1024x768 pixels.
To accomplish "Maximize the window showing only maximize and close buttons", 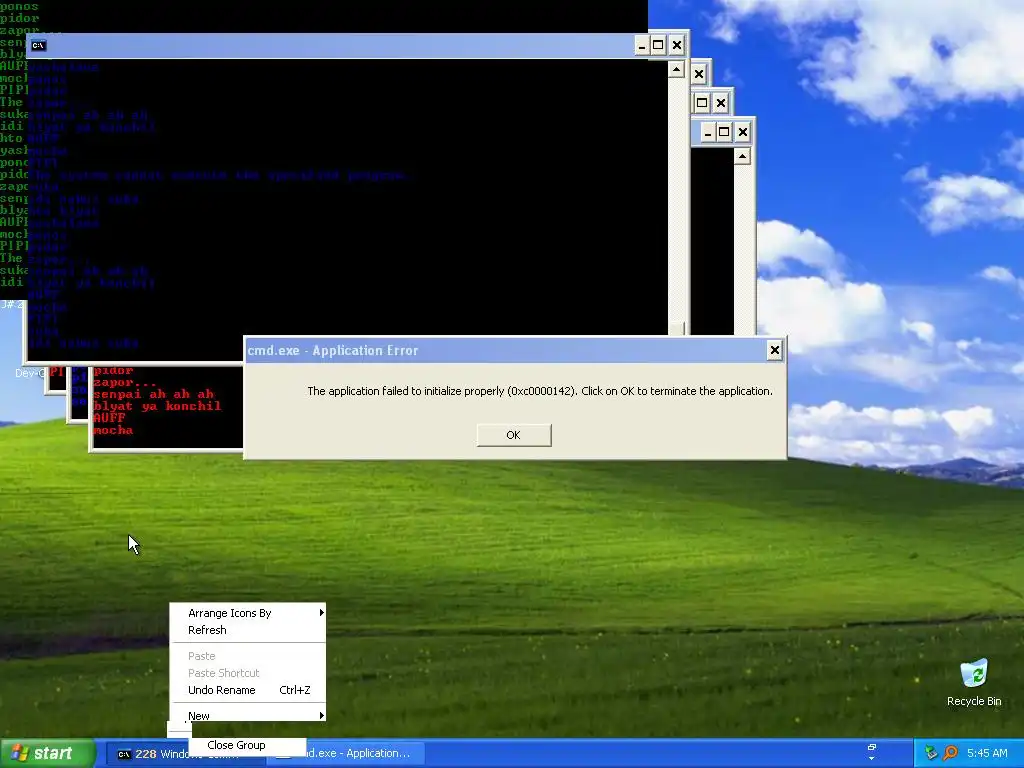I will pos(702,103).
